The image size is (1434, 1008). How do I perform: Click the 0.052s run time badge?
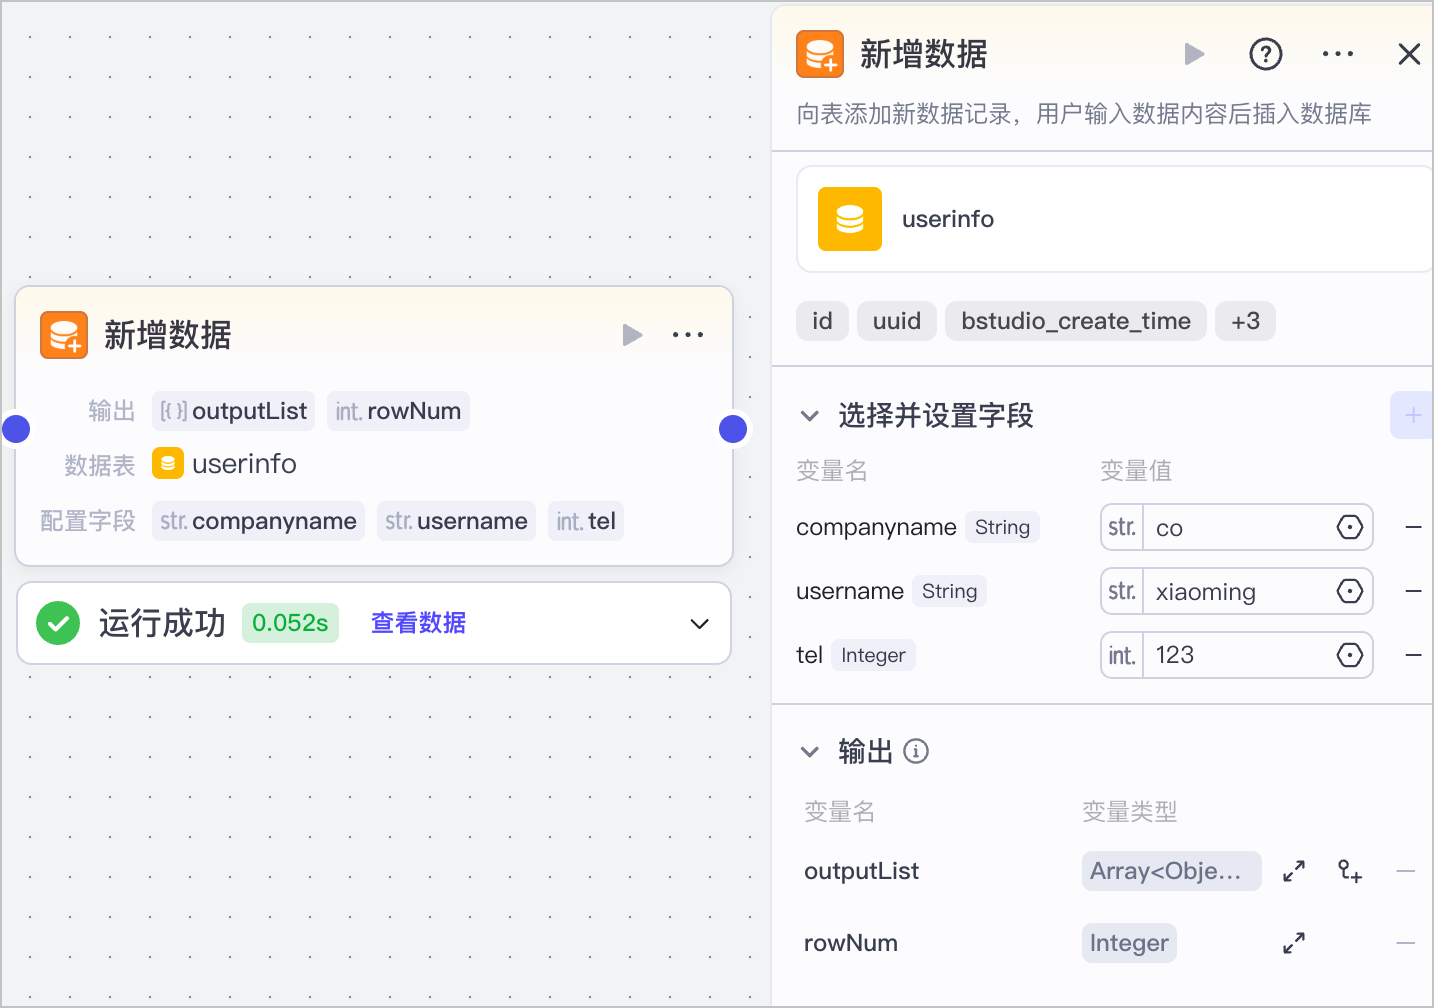(290, 623)
